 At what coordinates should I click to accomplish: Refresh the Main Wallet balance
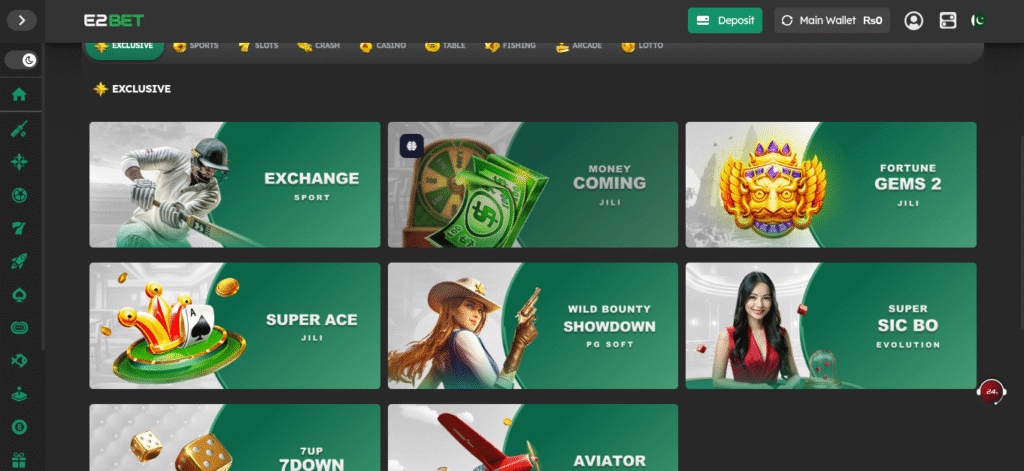tap(787, 21)
